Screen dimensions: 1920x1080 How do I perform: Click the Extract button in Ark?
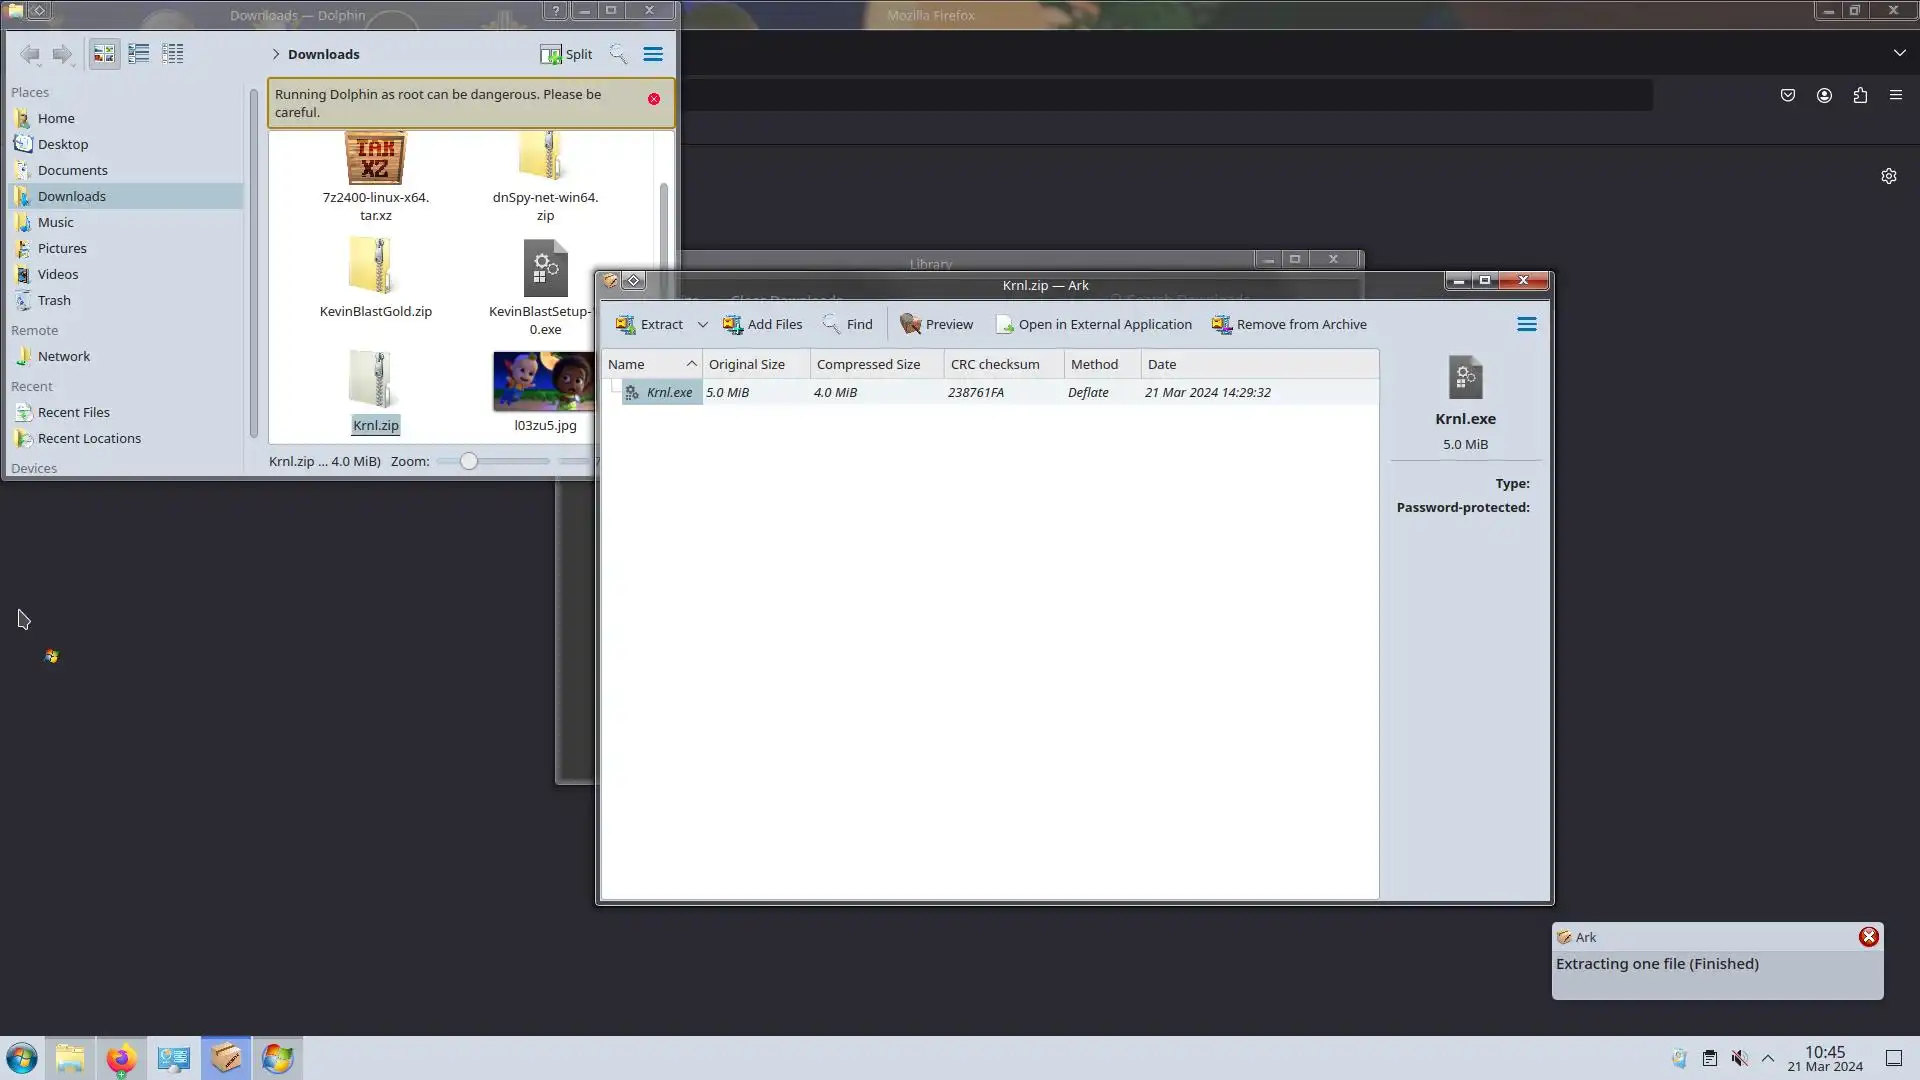[650, 324]
